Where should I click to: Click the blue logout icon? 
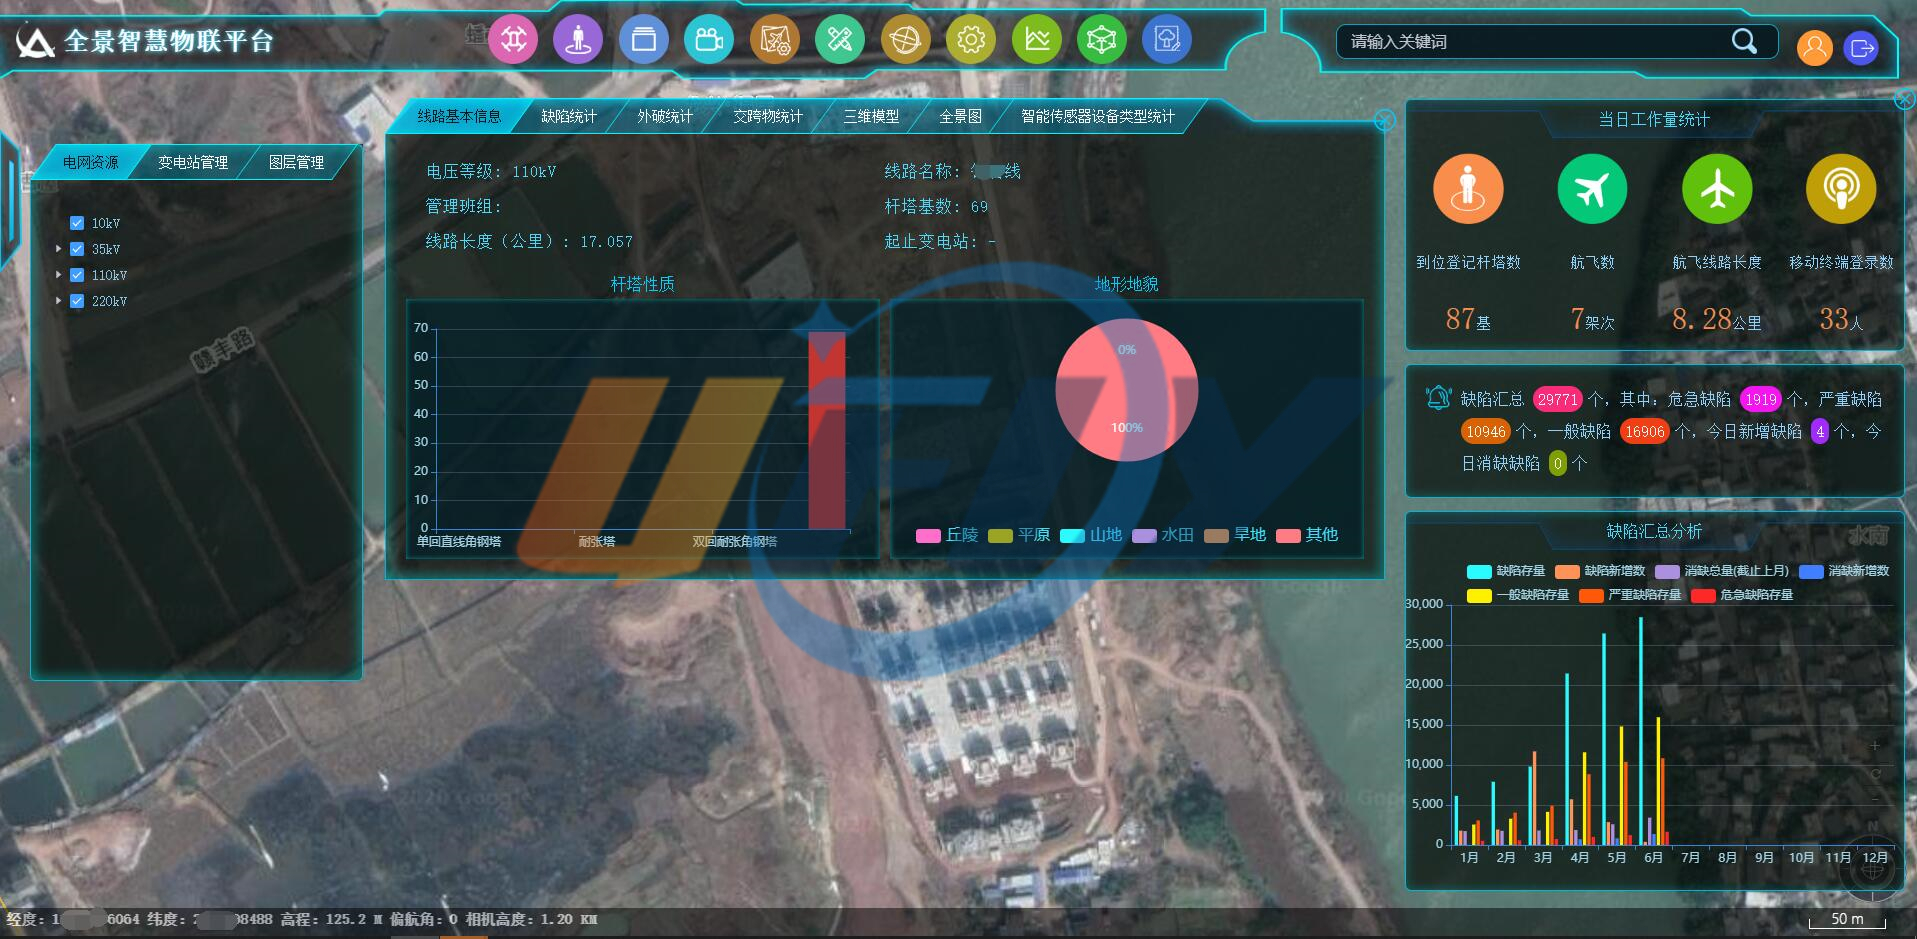coord(1861,47)
